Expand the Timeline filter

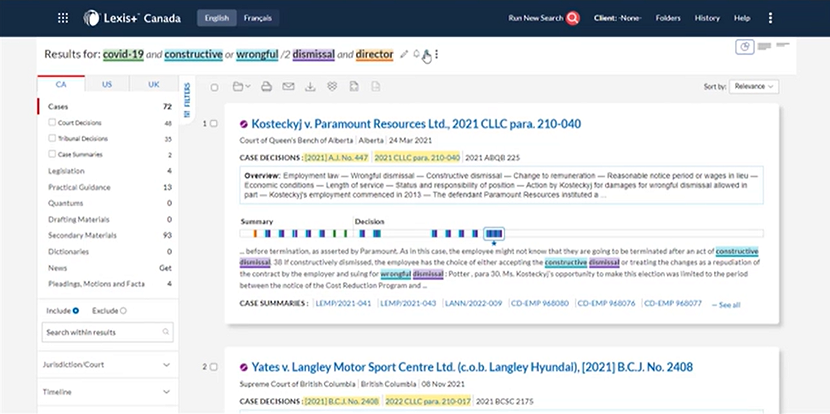tap(107, 392)
